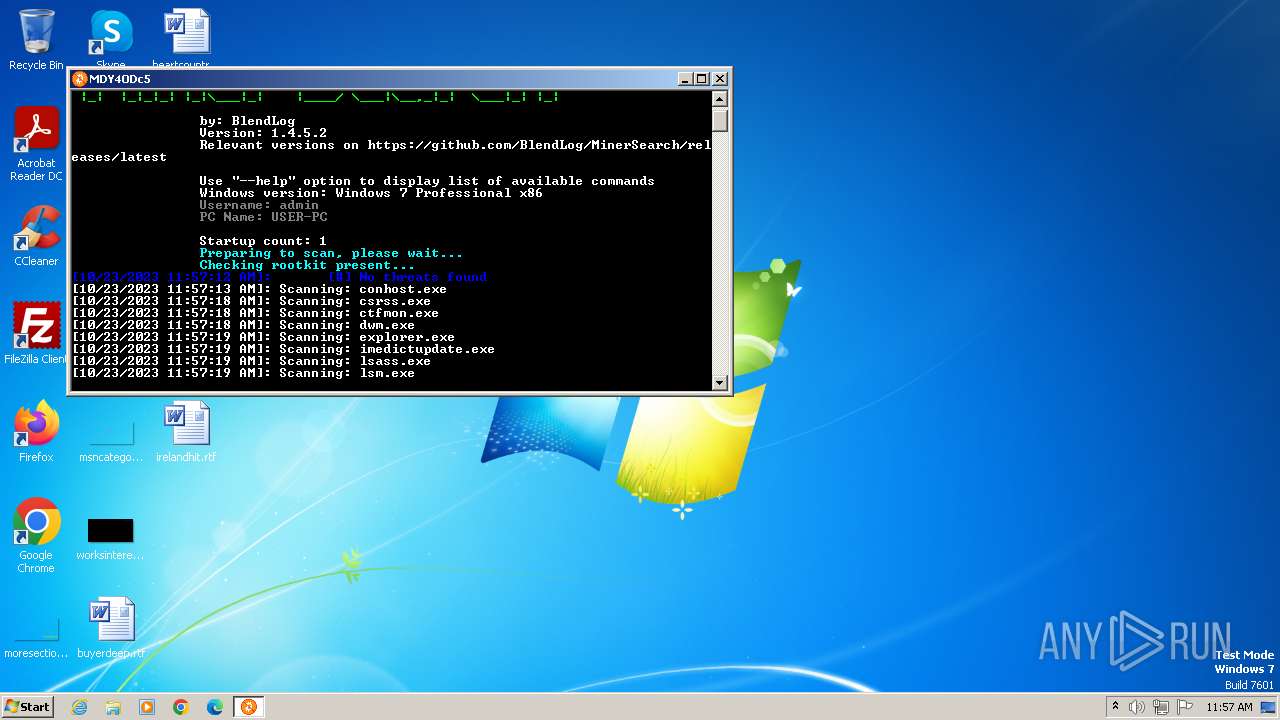Viewport: 1280px width, 720px height.
Task: Open Windows Explorer folder in taskbar
Action: (113, 707)
